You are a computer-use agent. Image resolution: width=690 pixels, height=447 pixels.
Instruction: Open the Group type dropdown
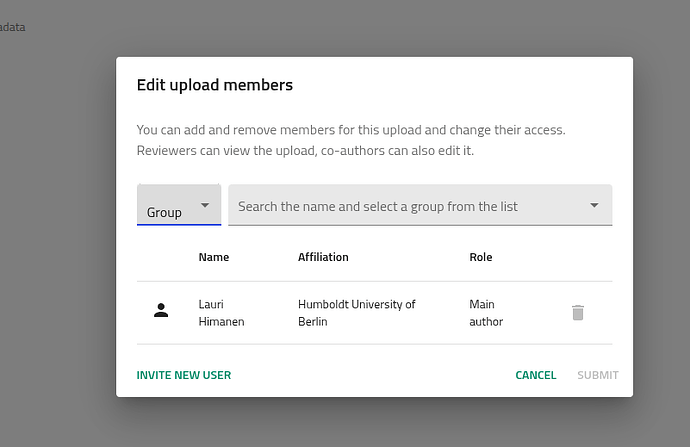point(178,205)
